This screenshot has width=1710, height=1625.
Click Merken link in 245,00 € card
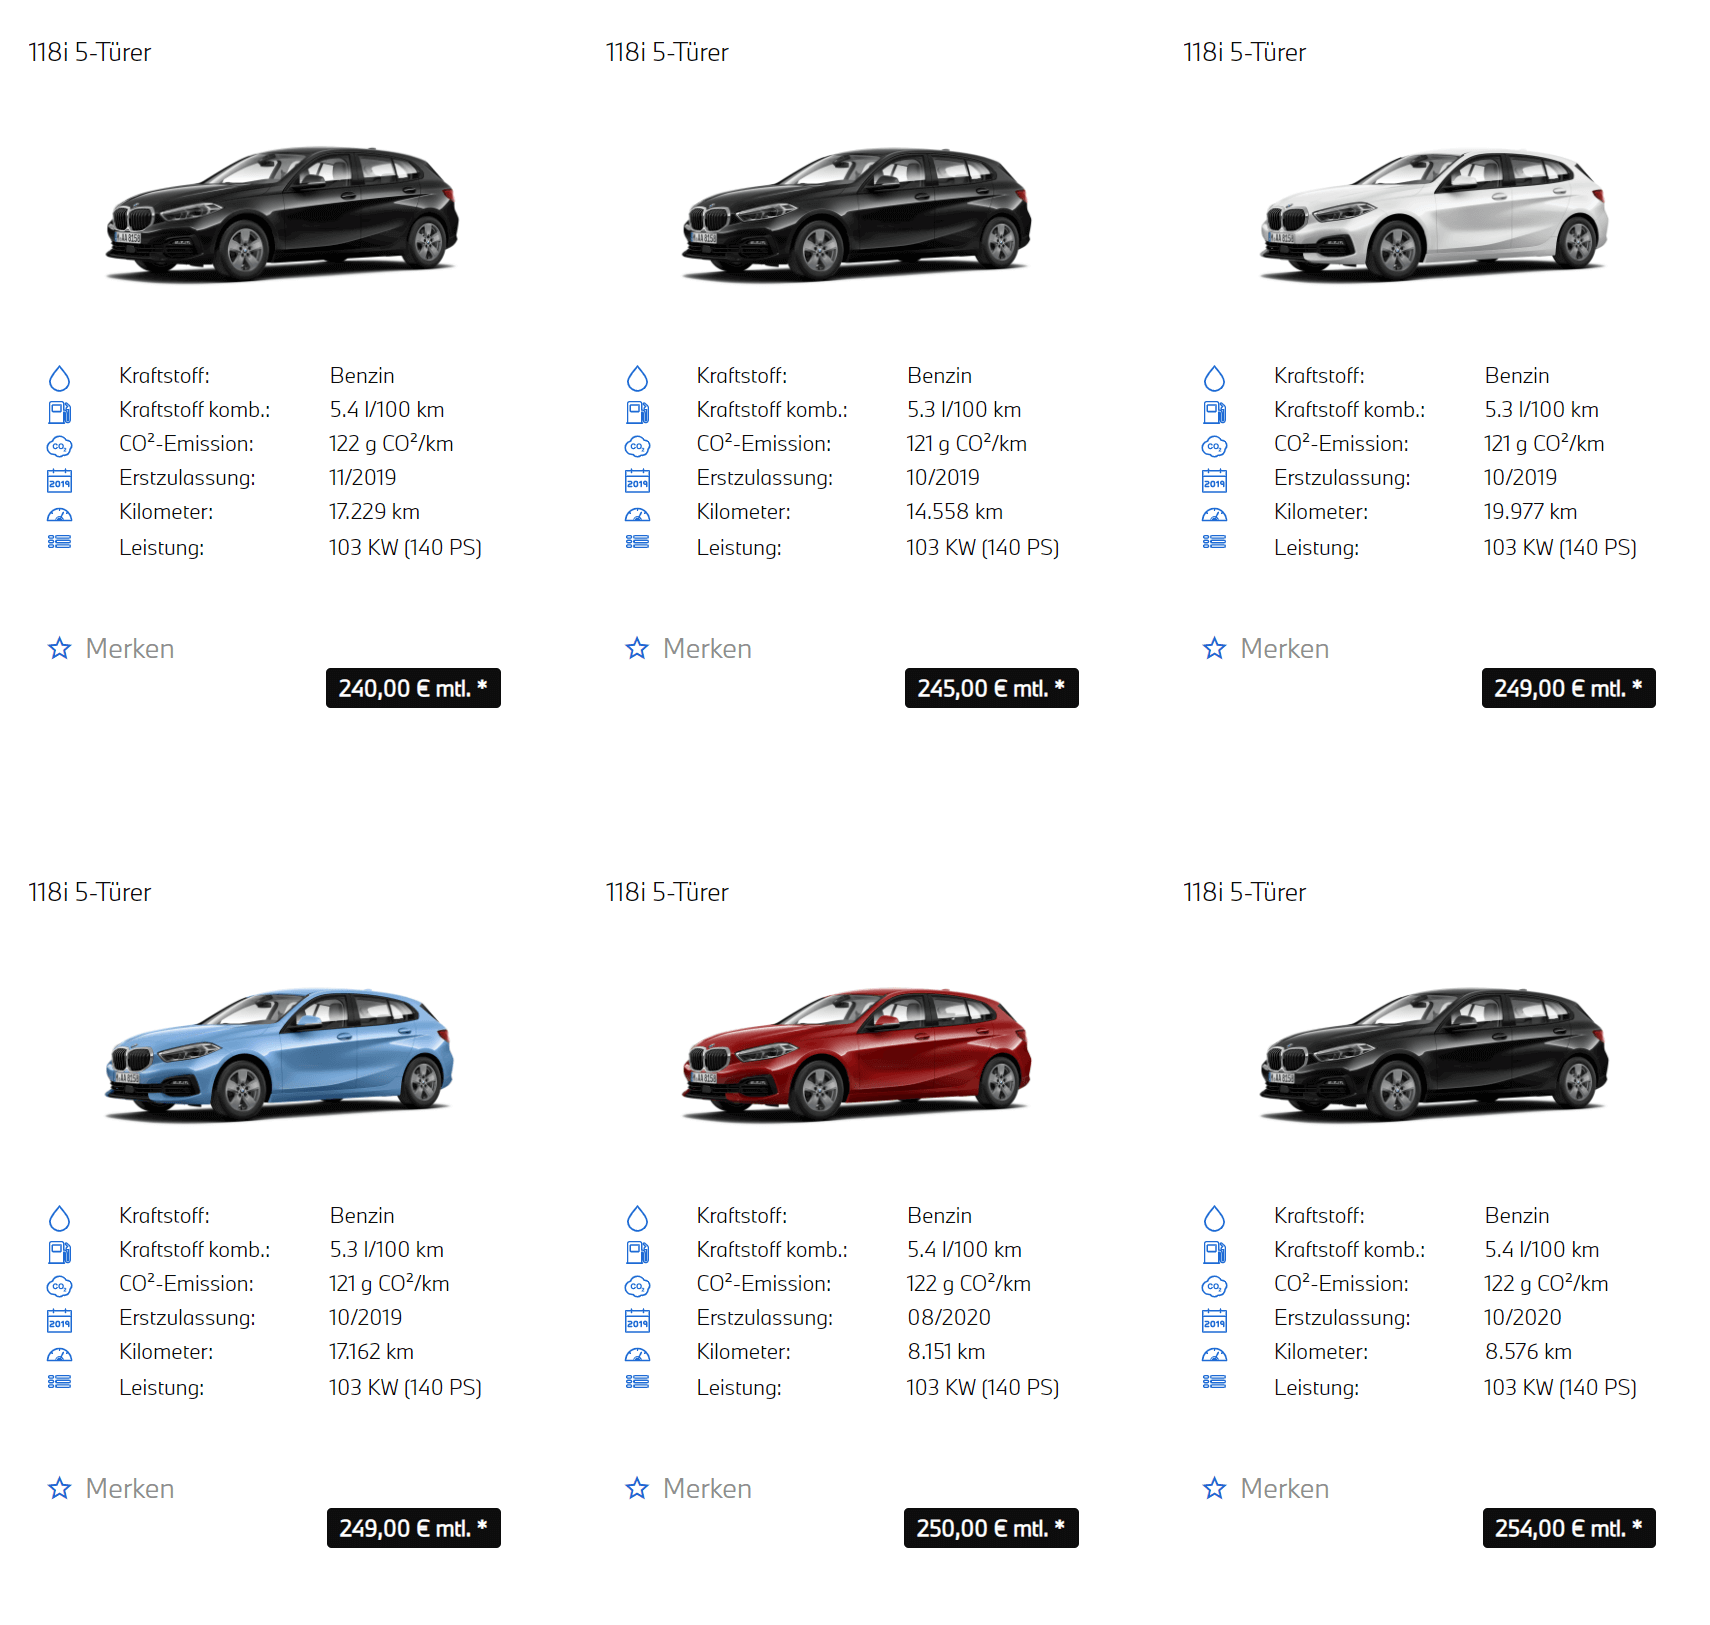click(707, 648)
